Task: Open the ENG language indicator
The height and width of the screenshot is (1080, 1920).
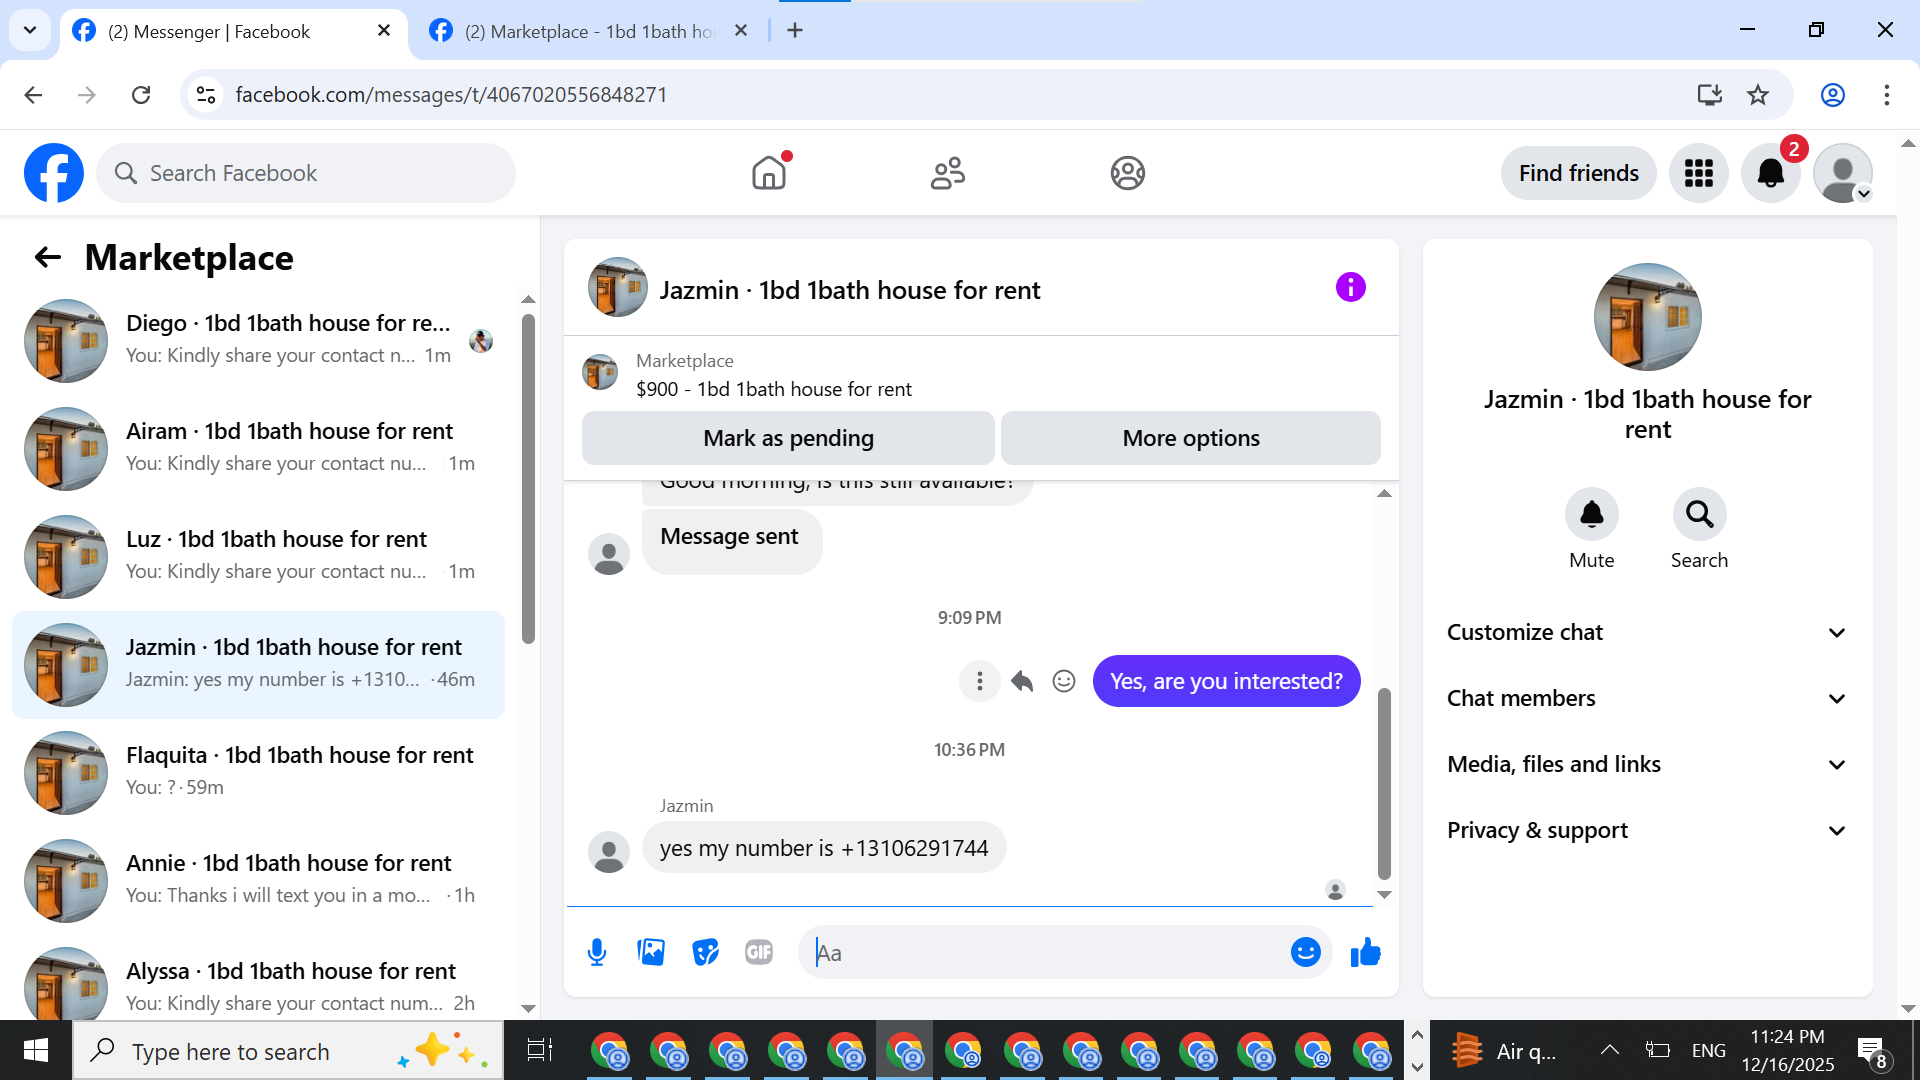Action: click(1708, 1050)
